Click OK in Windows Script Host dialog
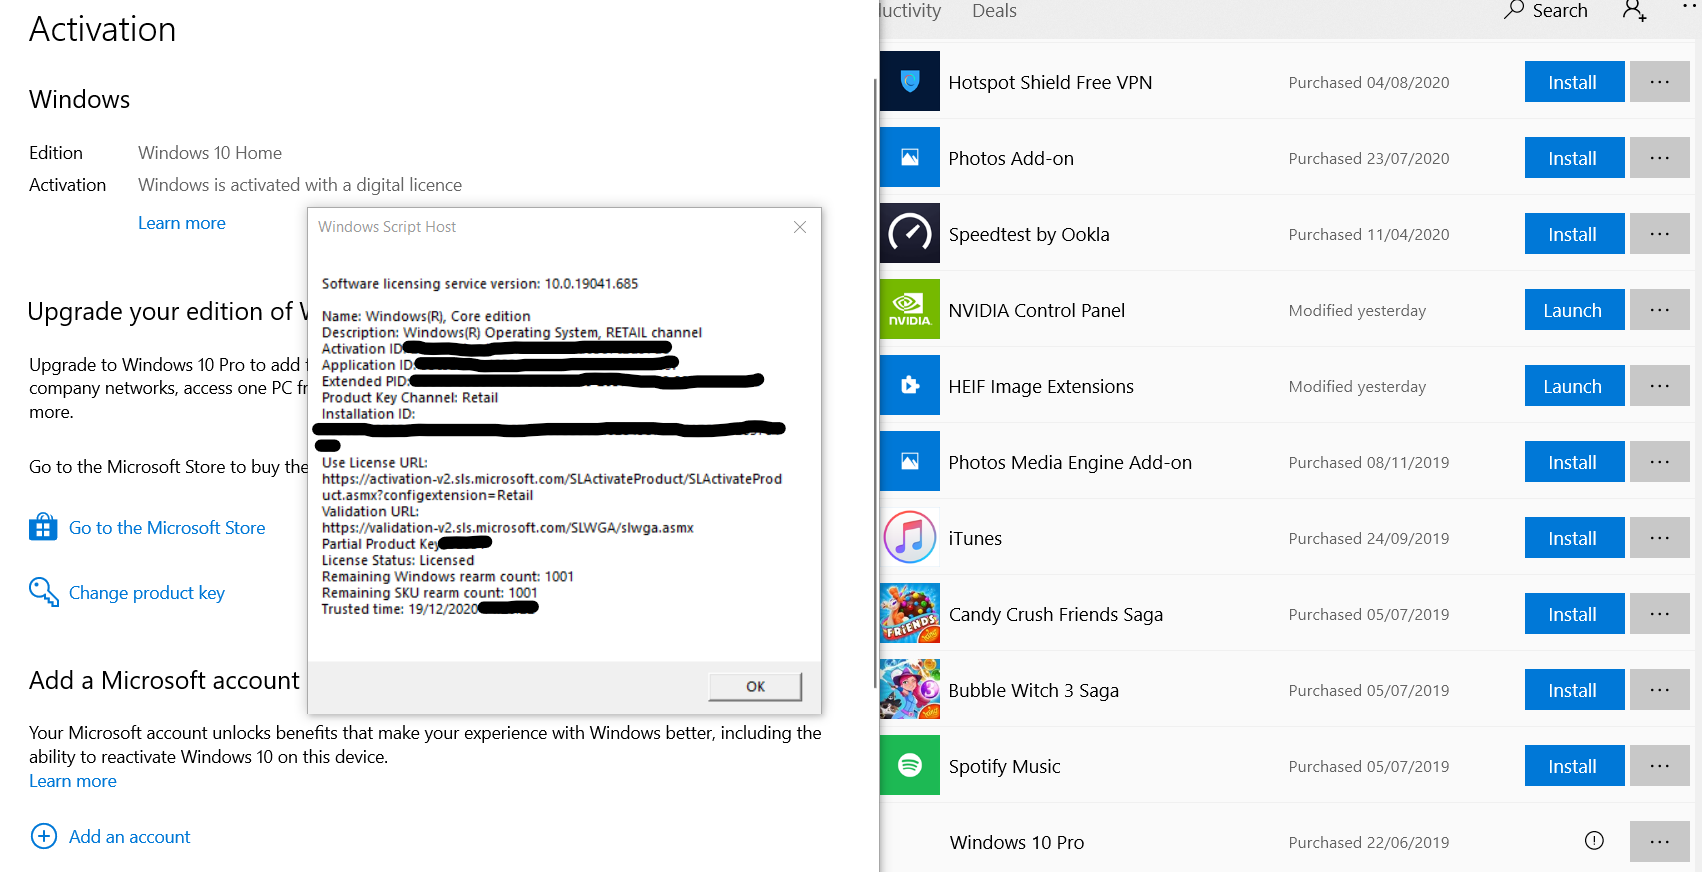This screenshot has width=1702, height=872. (x=755, y=686)
